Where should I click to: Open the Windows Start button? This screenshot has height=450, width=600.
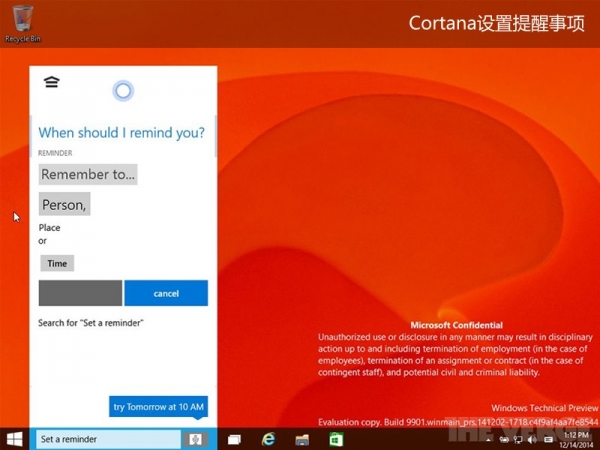tap(15, 439)
